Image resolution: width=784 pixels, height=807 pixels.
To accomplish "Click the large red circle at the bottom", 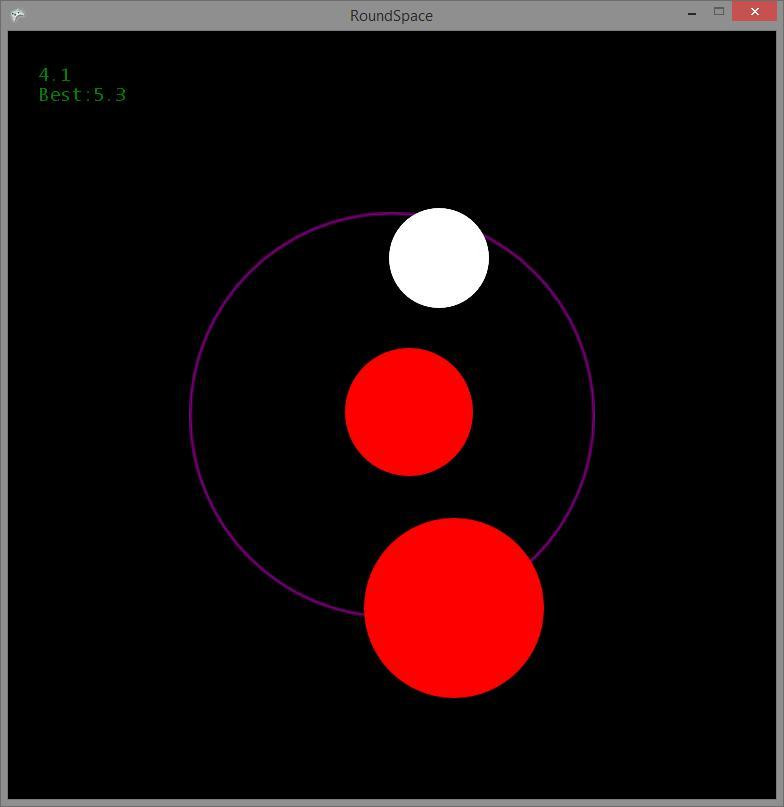I will click(x=454, y=608).
